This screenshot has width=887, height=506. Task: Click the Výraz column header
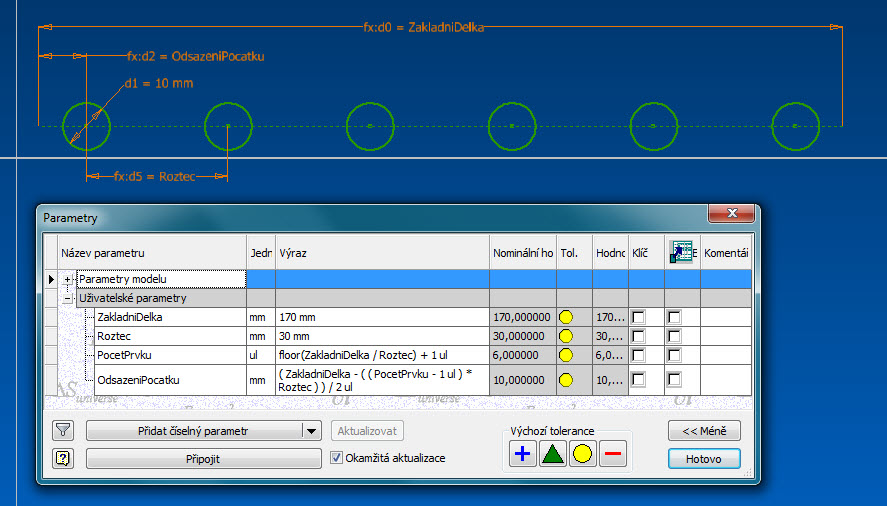[382, 252]
